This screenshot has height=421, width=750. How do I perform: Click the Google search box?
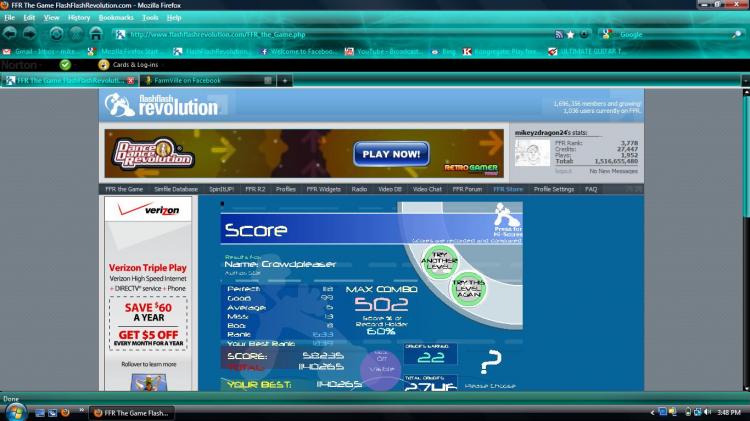pos(673,34)
